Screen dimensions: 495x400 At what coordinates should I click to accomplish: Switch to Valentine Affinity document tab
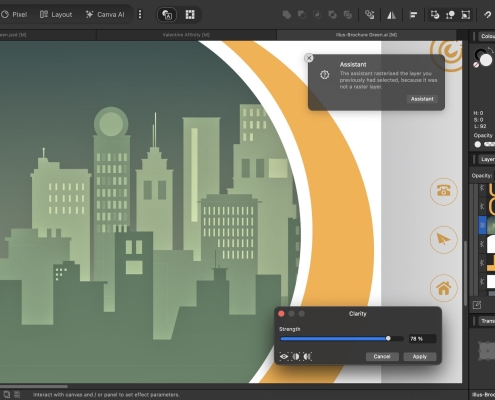click(186, 35)
